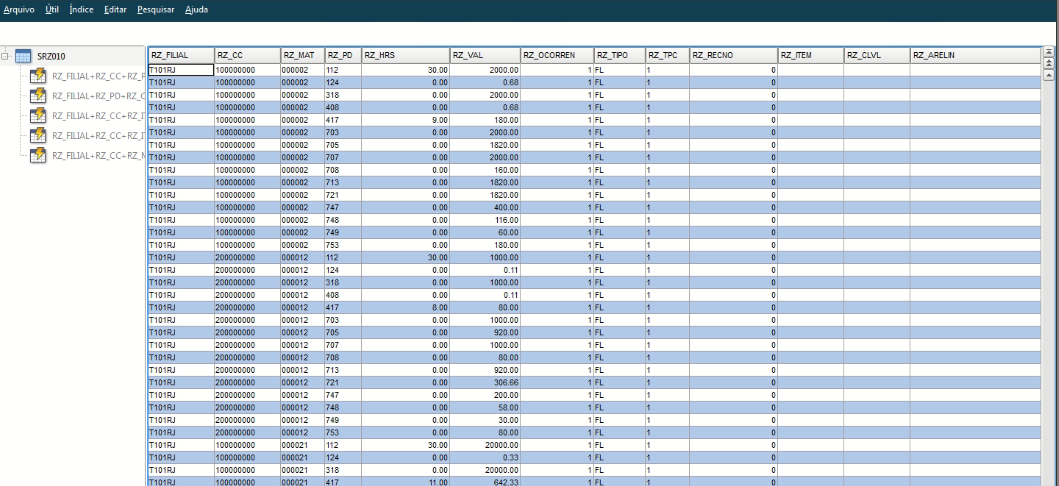Select the value cell showing 642.33
The width and height of the screenshot is (1059, 486).
[x=486, y=482]
